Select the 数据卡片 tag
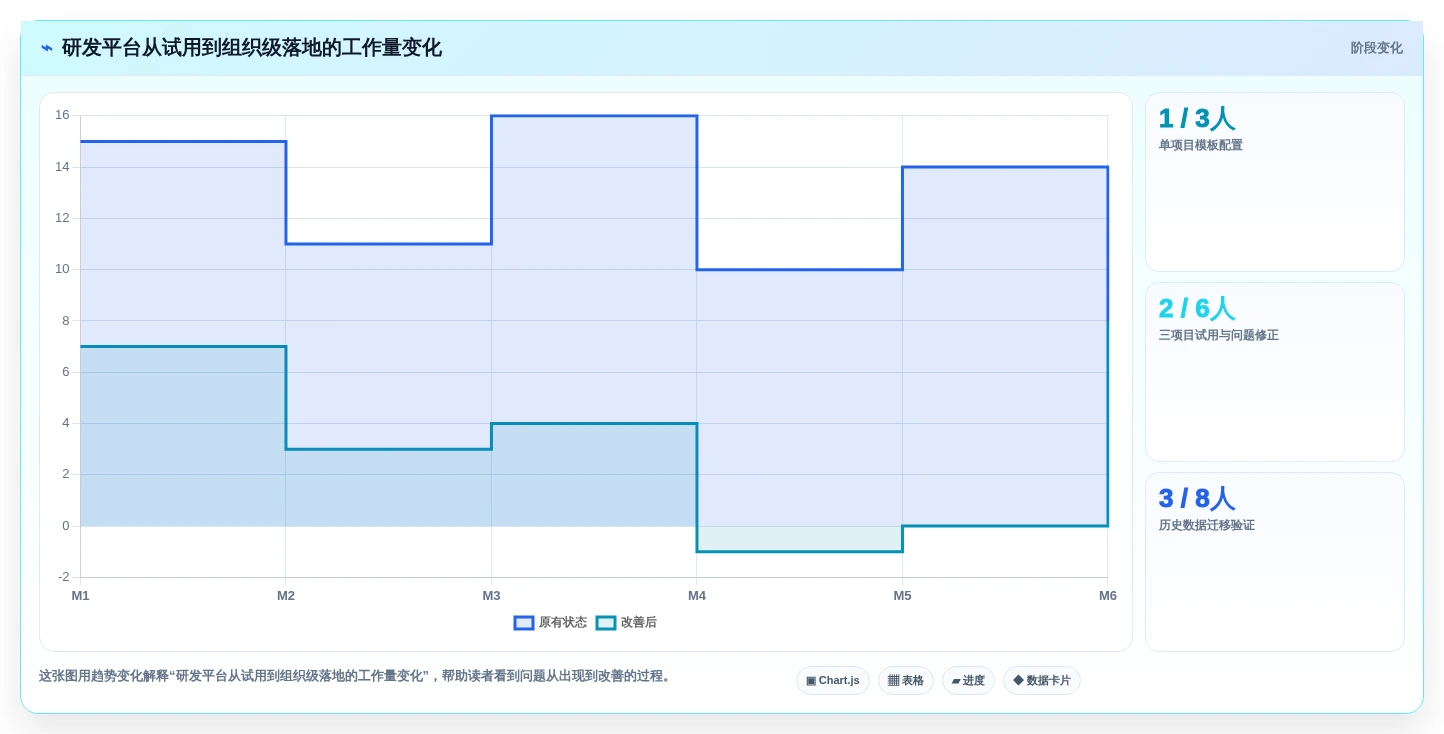This screenshot has width=1444, height=734. 1042,681
